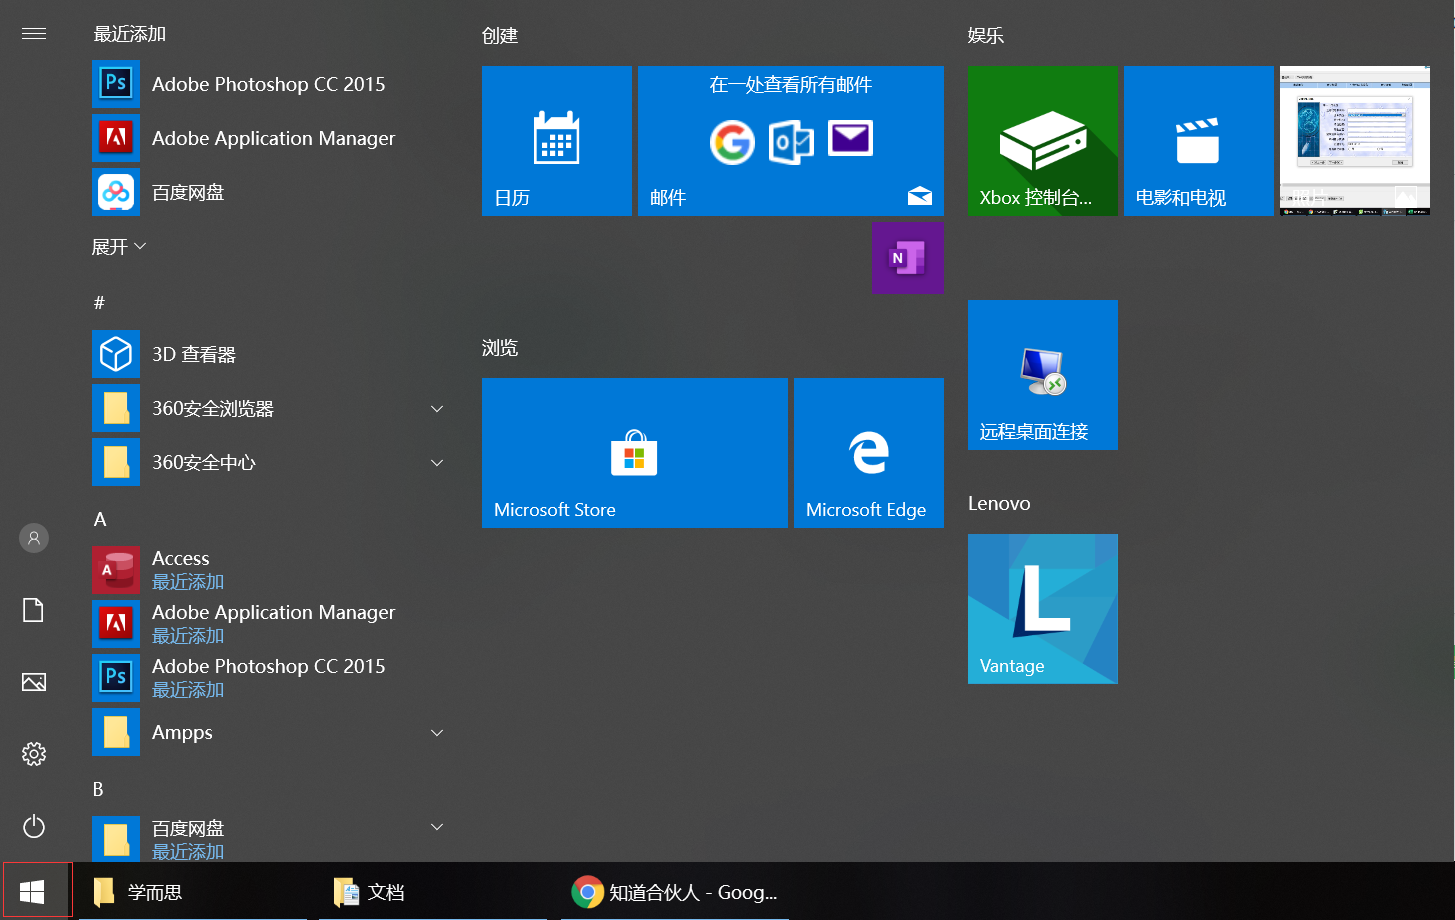The height and width of the screenshot is (920, 1455).
Task: Click the 娱乐 tile group title
Action: (x=986, y=36)
